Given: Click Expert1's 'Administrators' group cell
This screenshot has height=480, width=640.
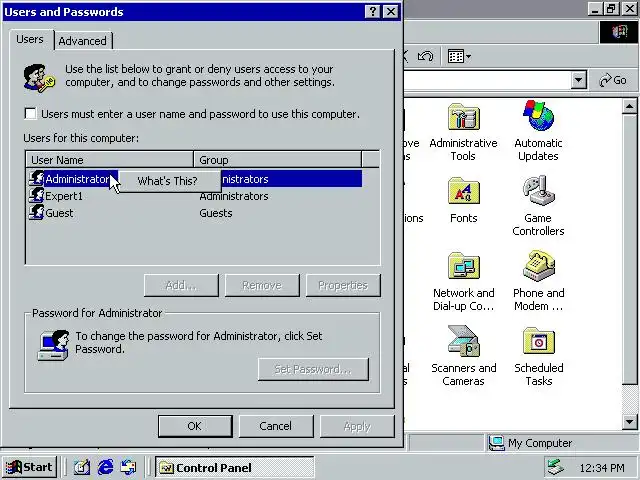Looking at the screenshot, I should click(x=234, y=196).
